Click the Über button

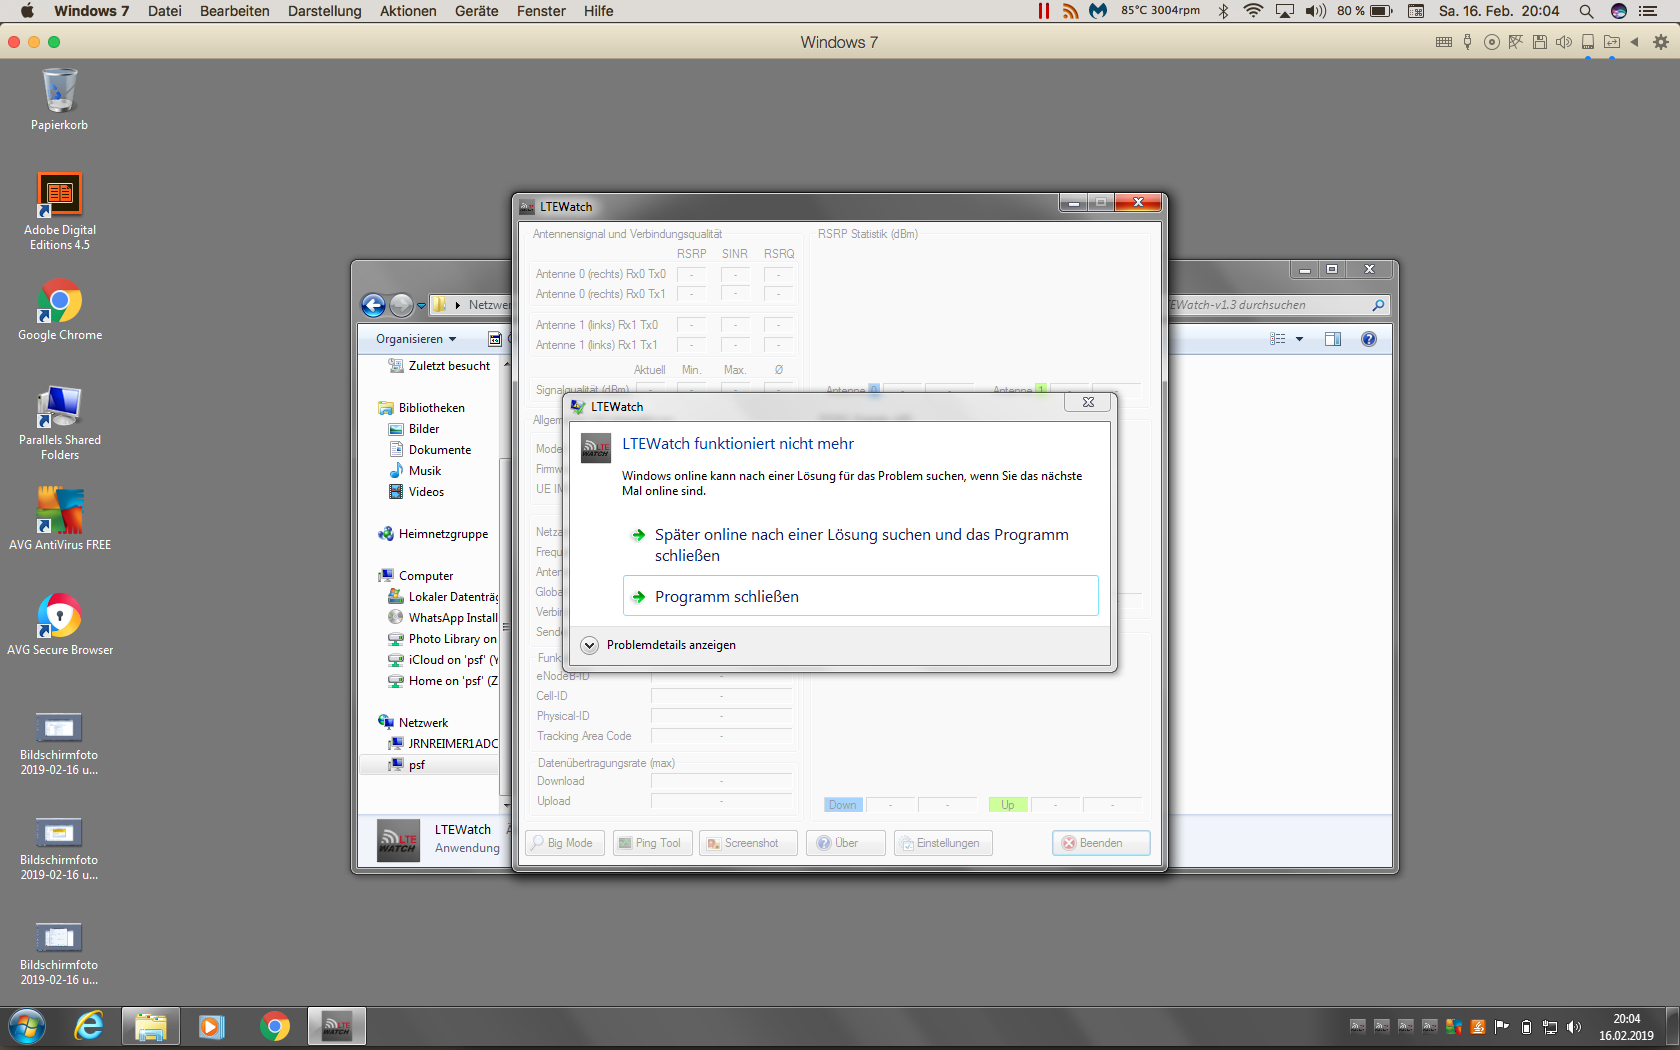[846, 843]
